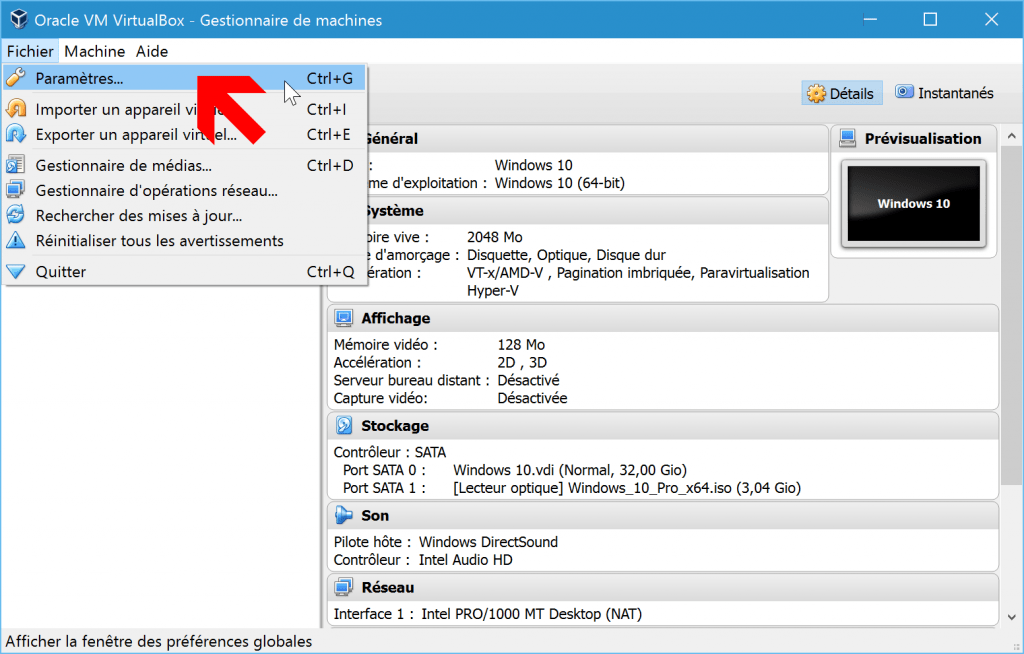Open Gestionnaire d'opérations réseau…
This screenshot has height=654, width=1024.
[x=184, y=190]
